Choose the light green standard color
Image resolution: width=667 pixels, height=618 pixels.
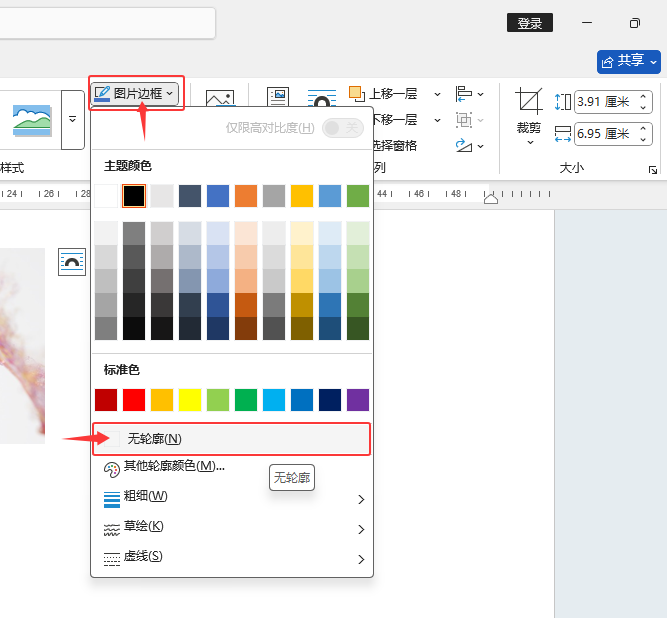click(x=218, y=400)
